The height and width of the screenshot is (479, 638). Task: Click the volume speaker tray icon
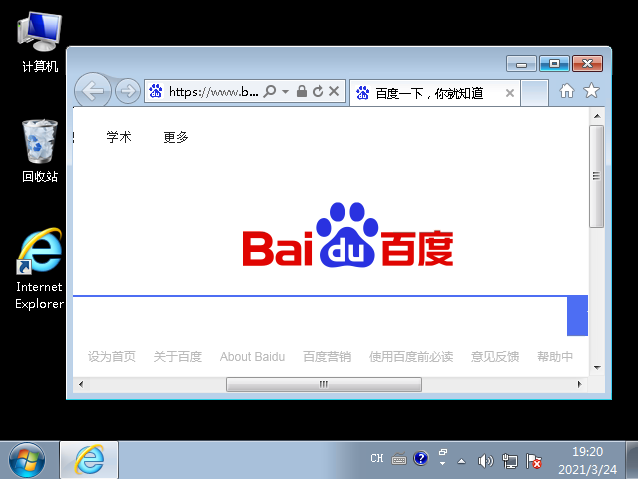tap(485, 461)
